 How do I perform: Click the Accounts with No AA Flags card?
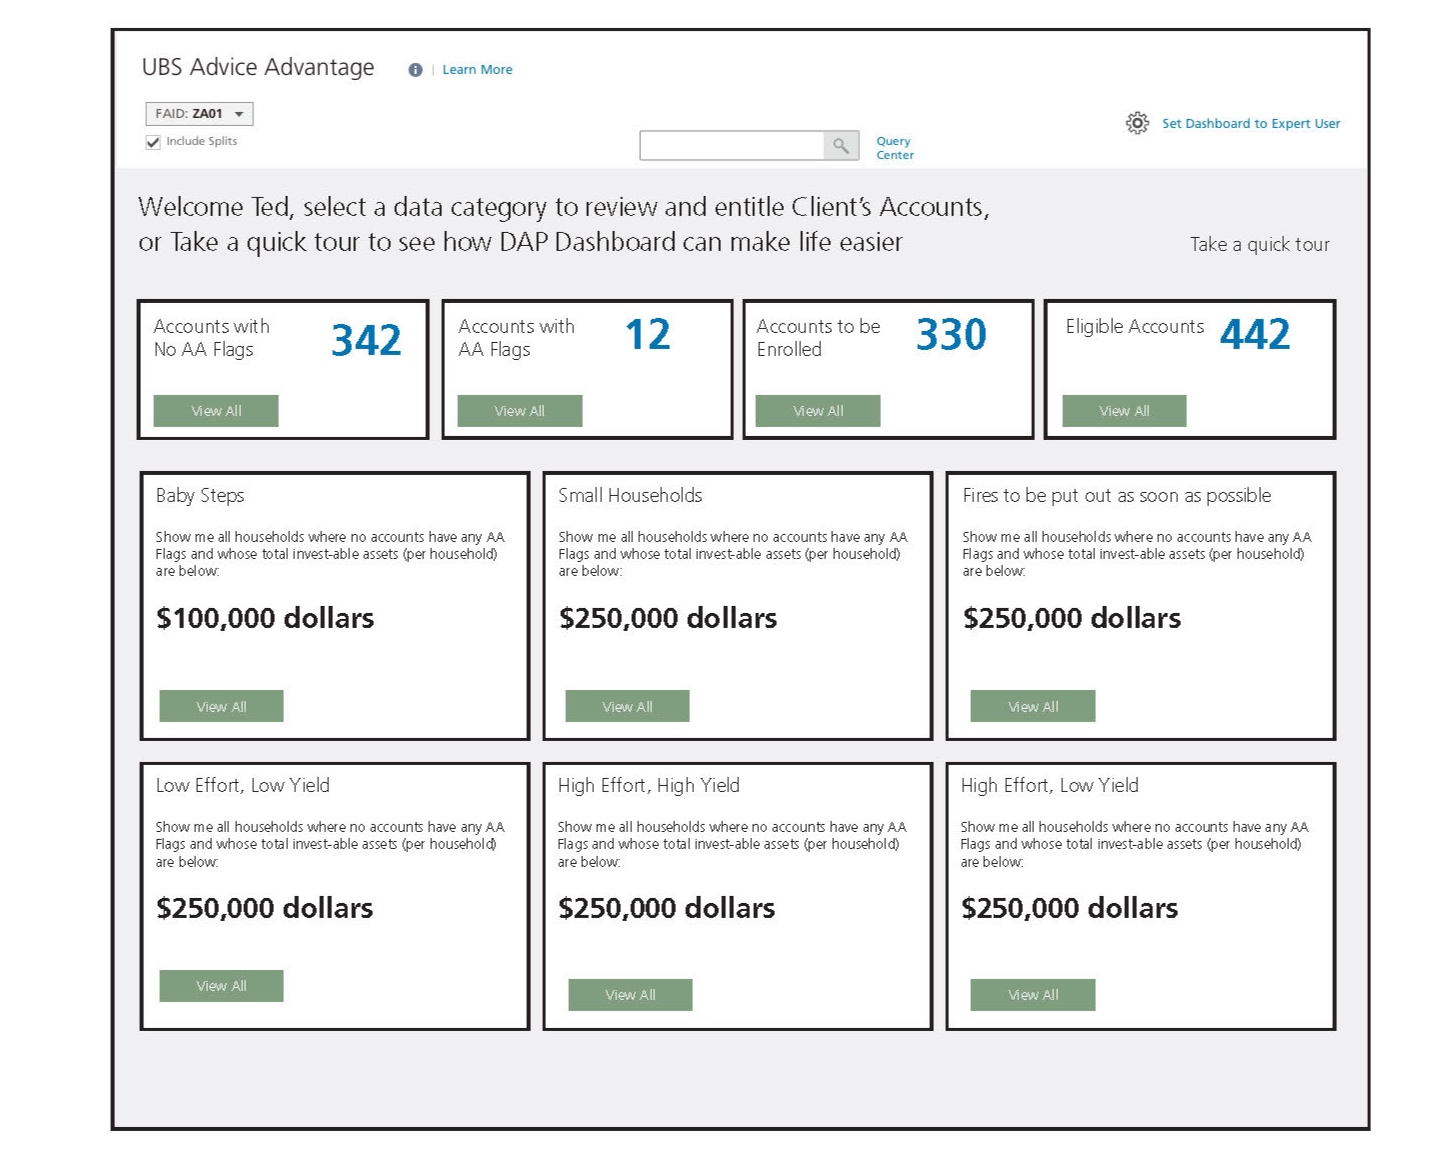pyautogui.click(x=283, y=368)
